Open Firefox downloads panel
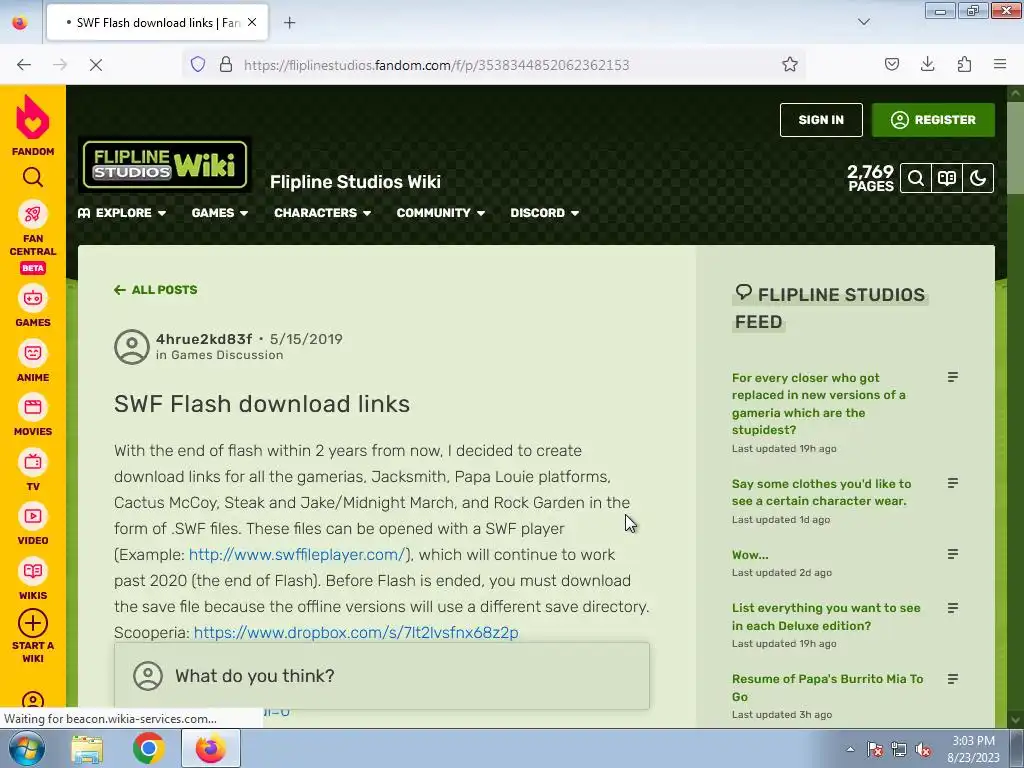Viewport: 1024px width, 768px height. 927,64
